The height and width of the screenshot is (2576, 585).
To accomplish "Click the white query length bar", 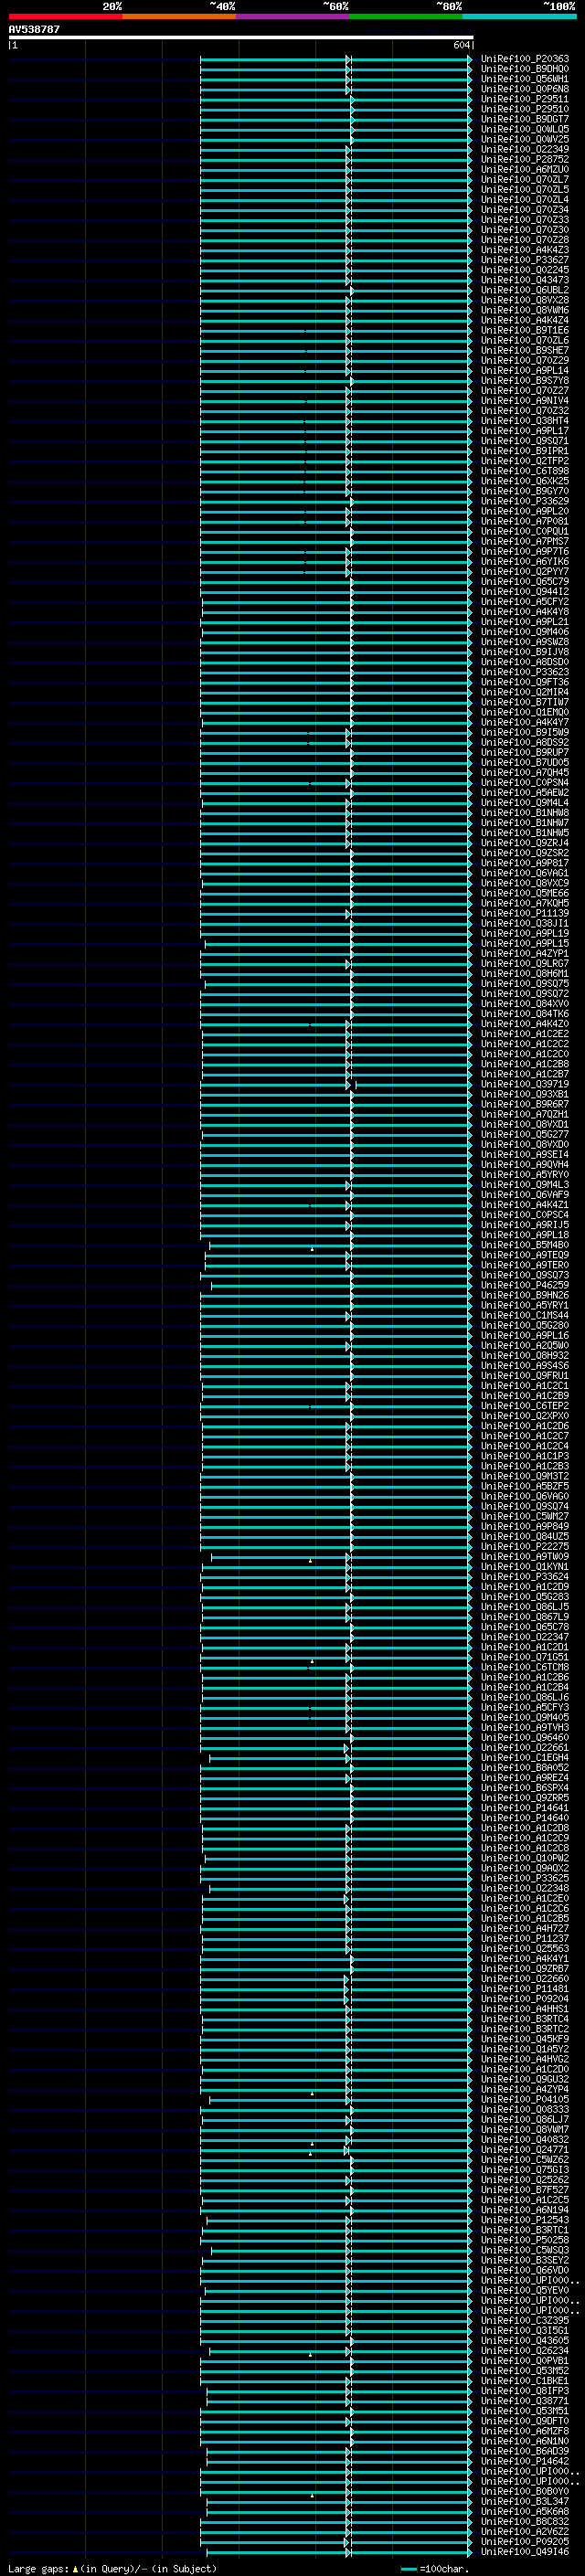I will [241, 37].
